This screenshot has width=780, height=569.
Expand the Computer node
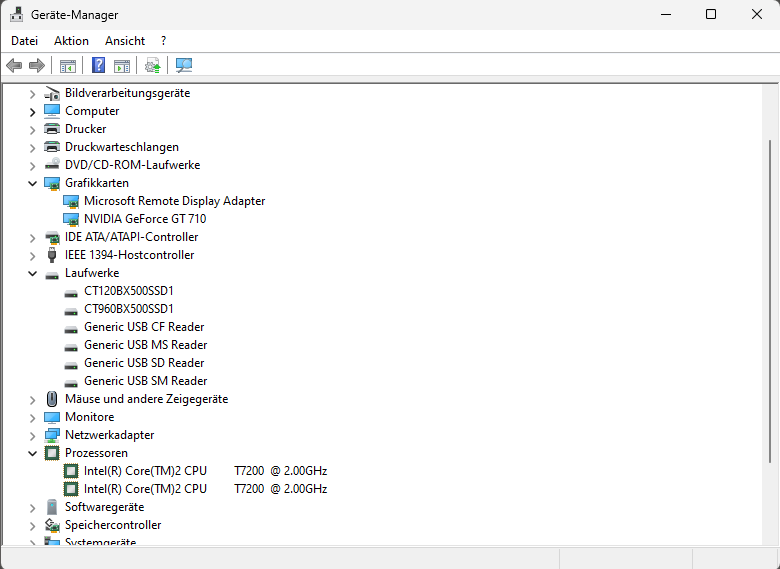(32, 112)
